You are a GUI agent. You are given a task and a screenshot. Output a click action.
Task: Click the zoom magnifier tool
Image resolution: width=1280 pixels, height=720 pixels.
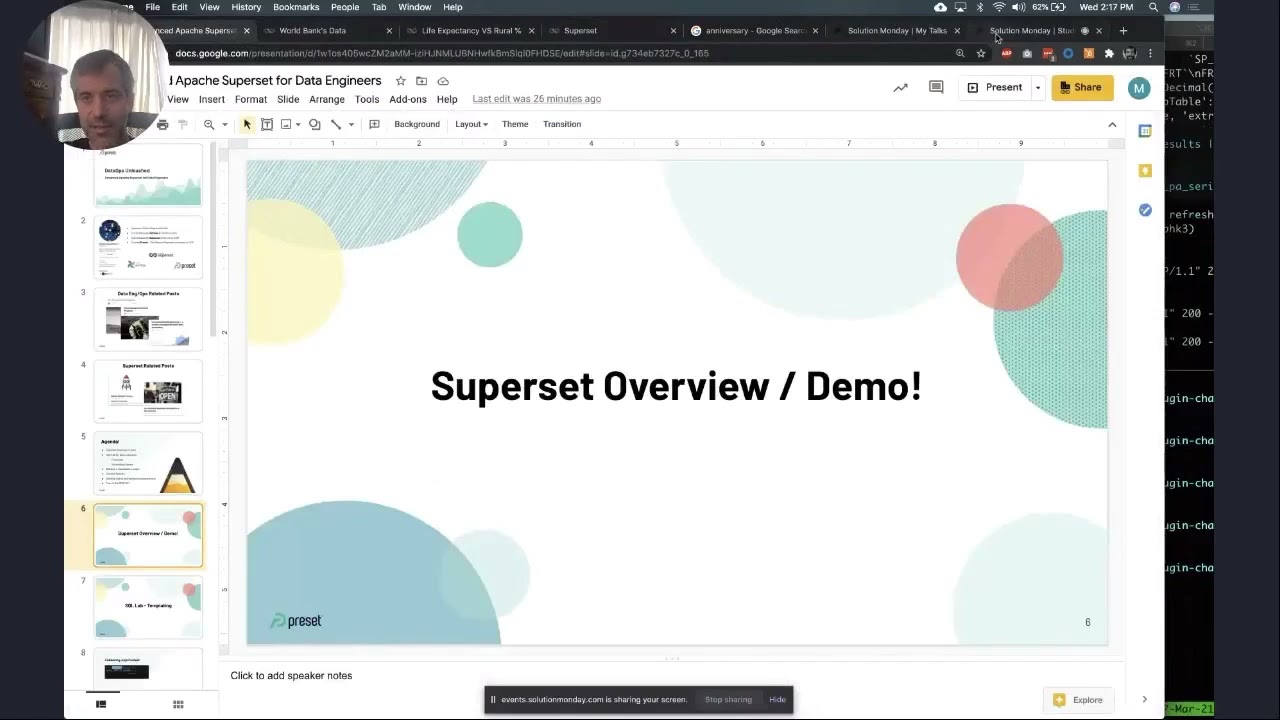pos(209,124)
